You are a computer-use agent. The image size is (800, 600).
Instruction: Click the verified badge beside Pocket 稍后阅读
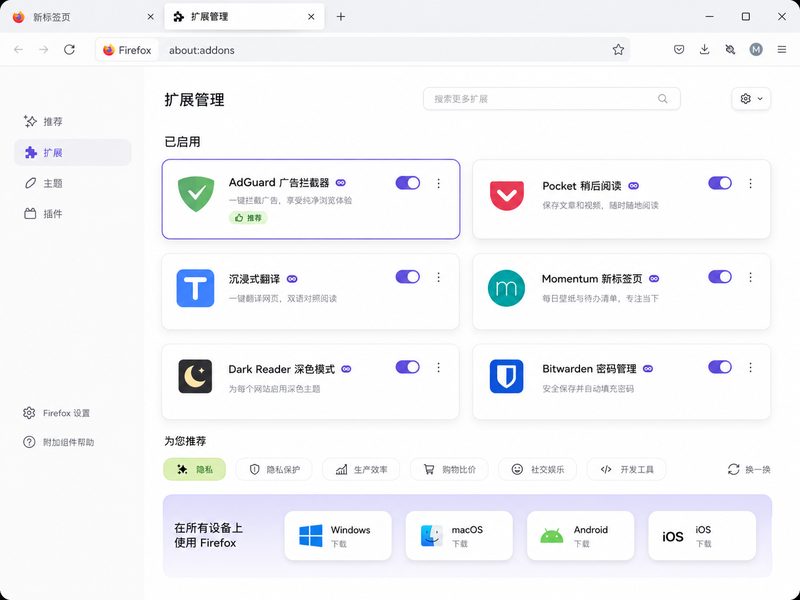(633, 186)
